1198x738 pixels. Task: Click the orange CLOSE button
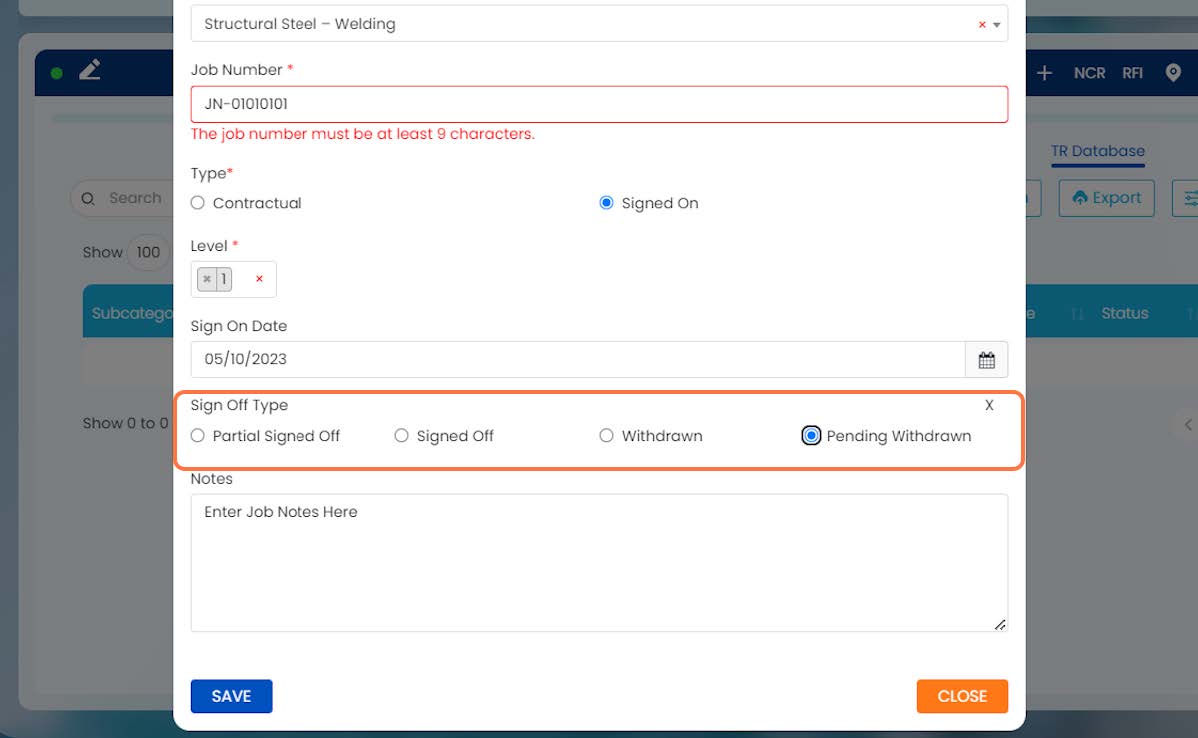click(x=962, y=696)
